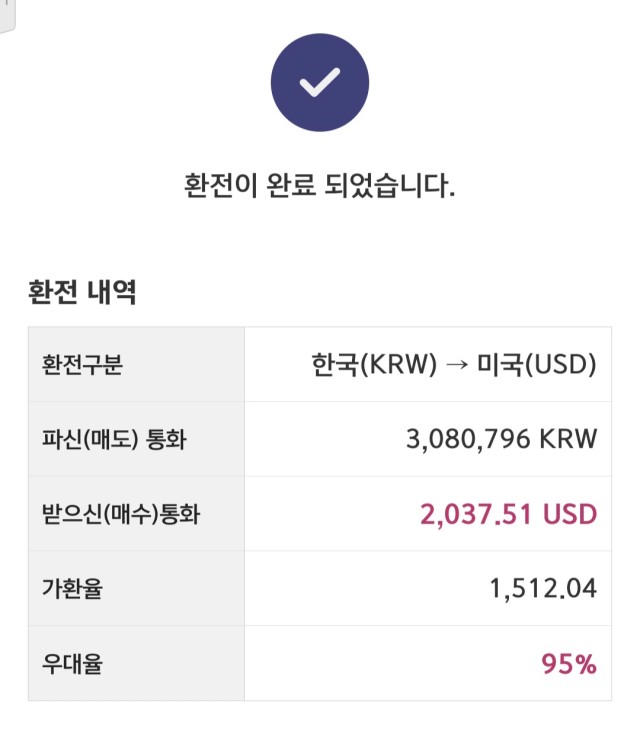Select the 우대율 row label
The image size is (640, 731).
[x=72, y=663]
